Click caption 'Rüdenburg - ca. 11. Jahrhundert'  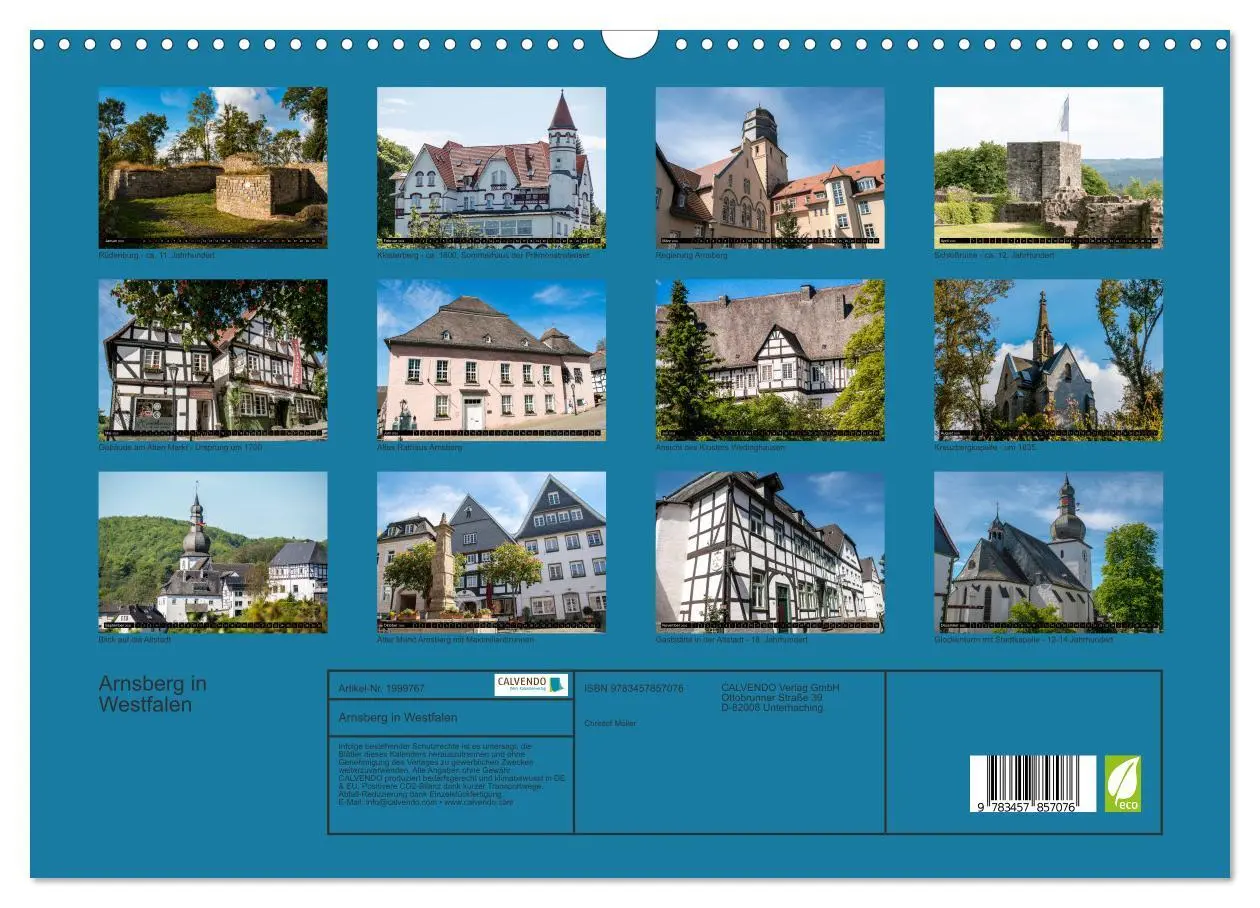click(x=157, y=255)
